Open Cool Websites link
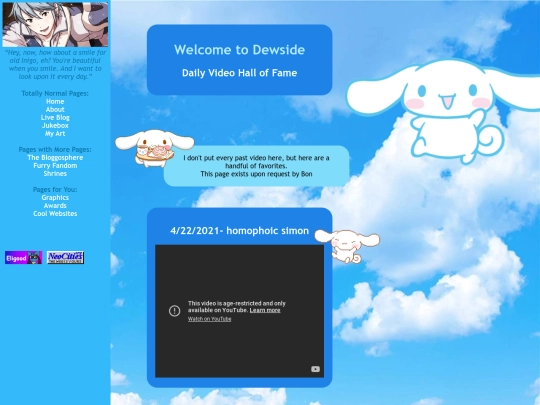This screenshot has width=540, height=405. (x=55, y=214)
